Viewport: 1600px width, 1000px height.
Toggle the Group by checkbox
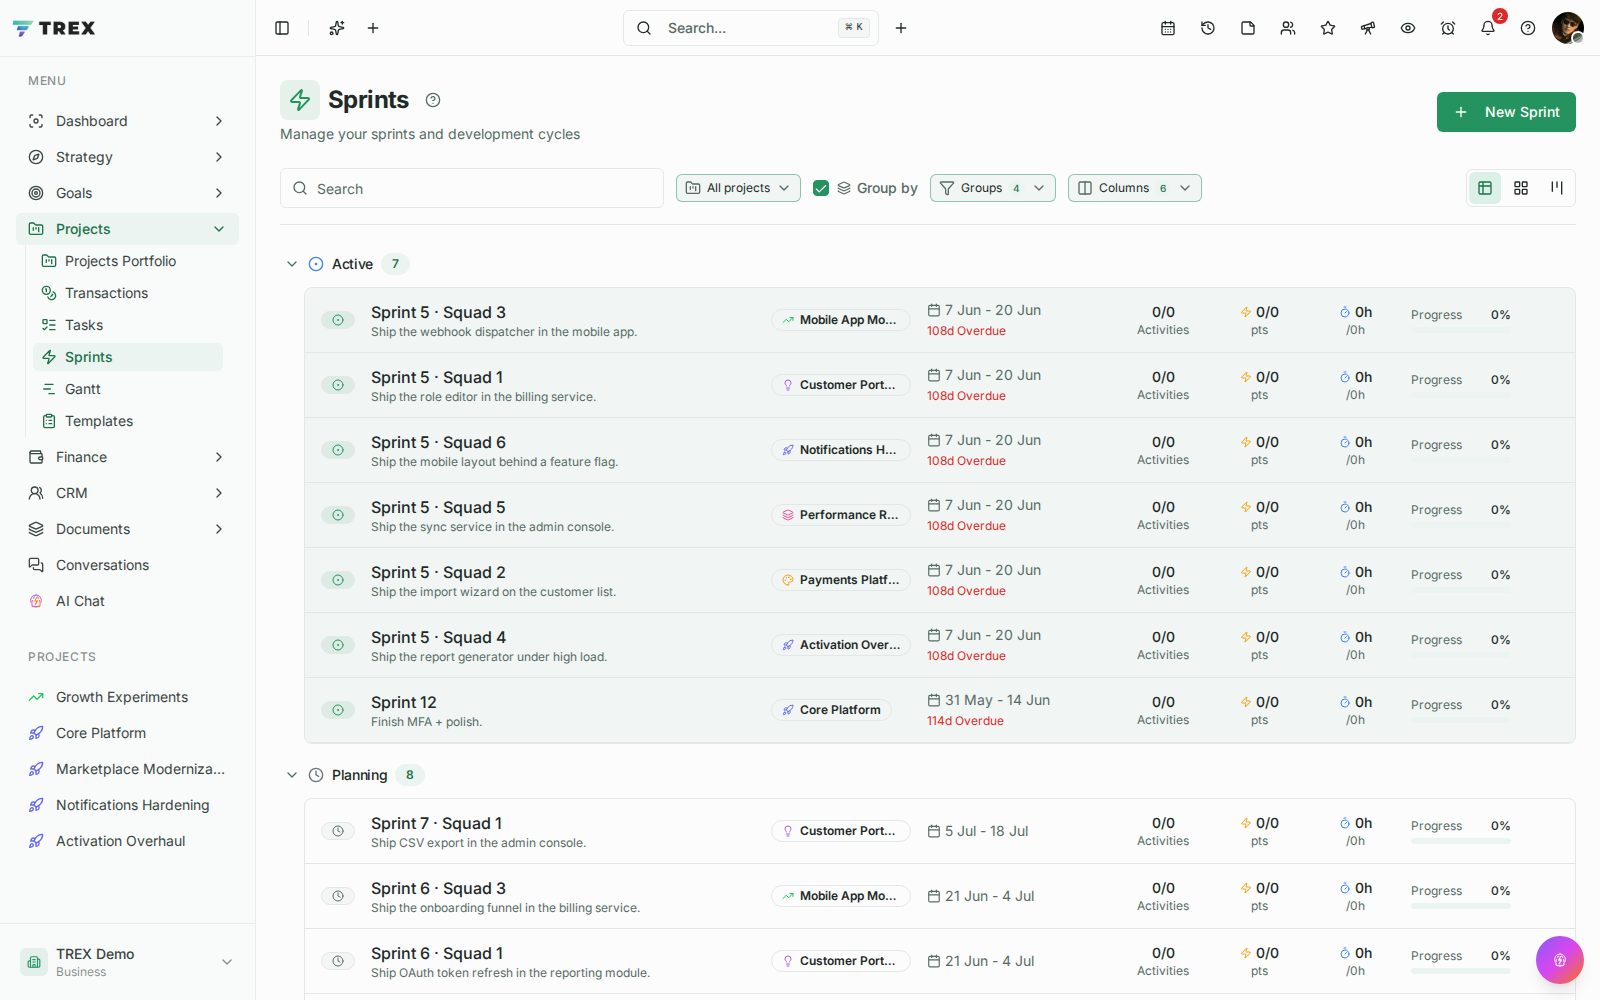coord(821,188)
